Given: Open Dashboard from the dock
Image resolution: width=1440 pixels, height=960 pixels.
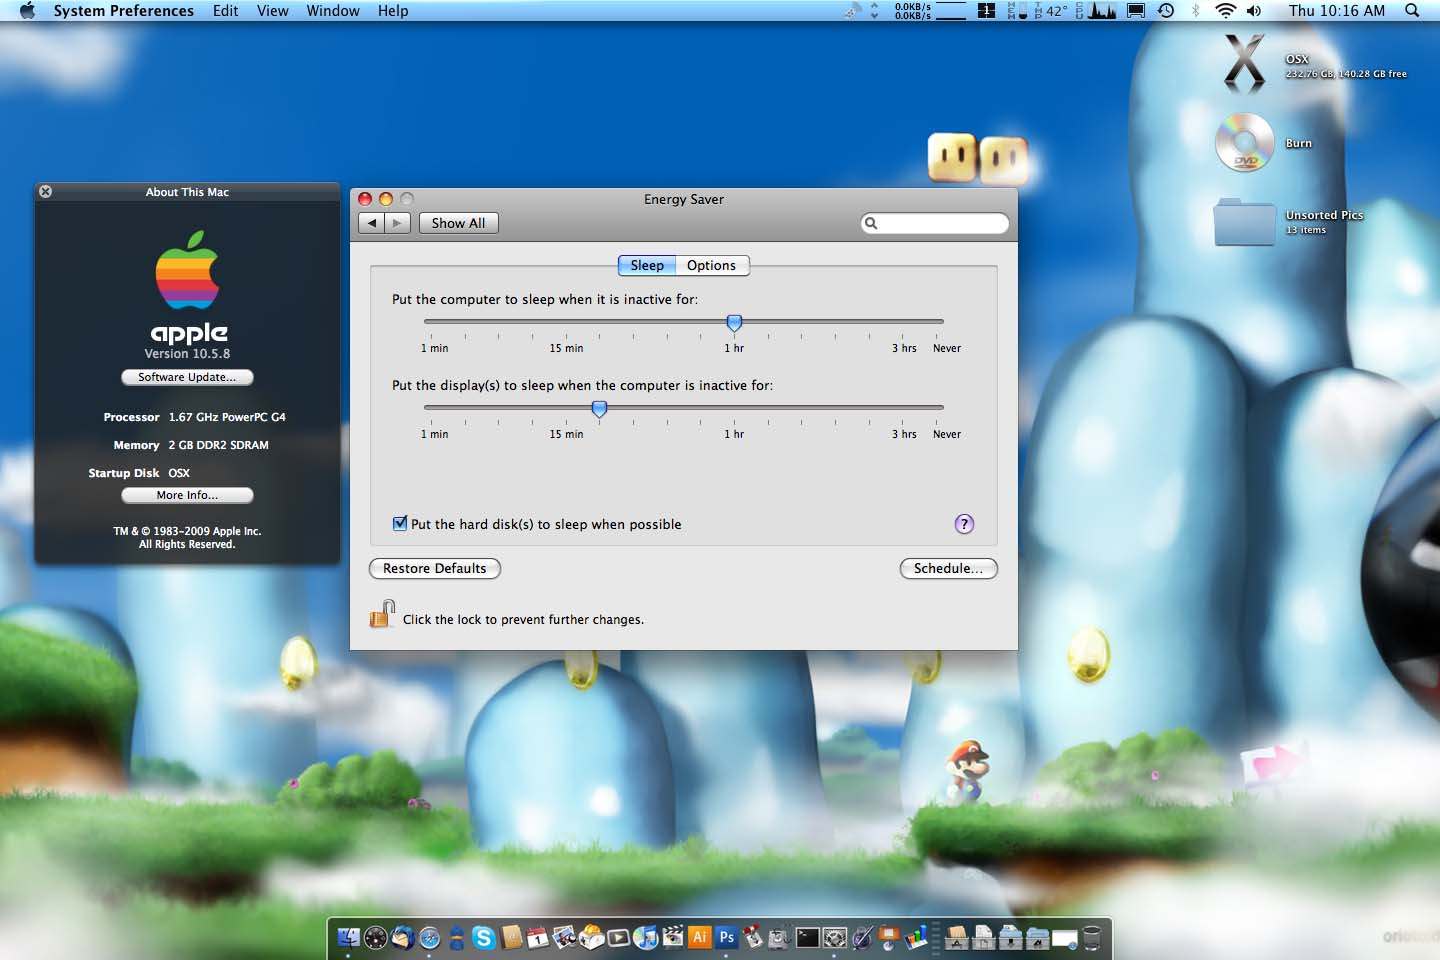Looking at the screenshot, I should [x=376, y=937].
